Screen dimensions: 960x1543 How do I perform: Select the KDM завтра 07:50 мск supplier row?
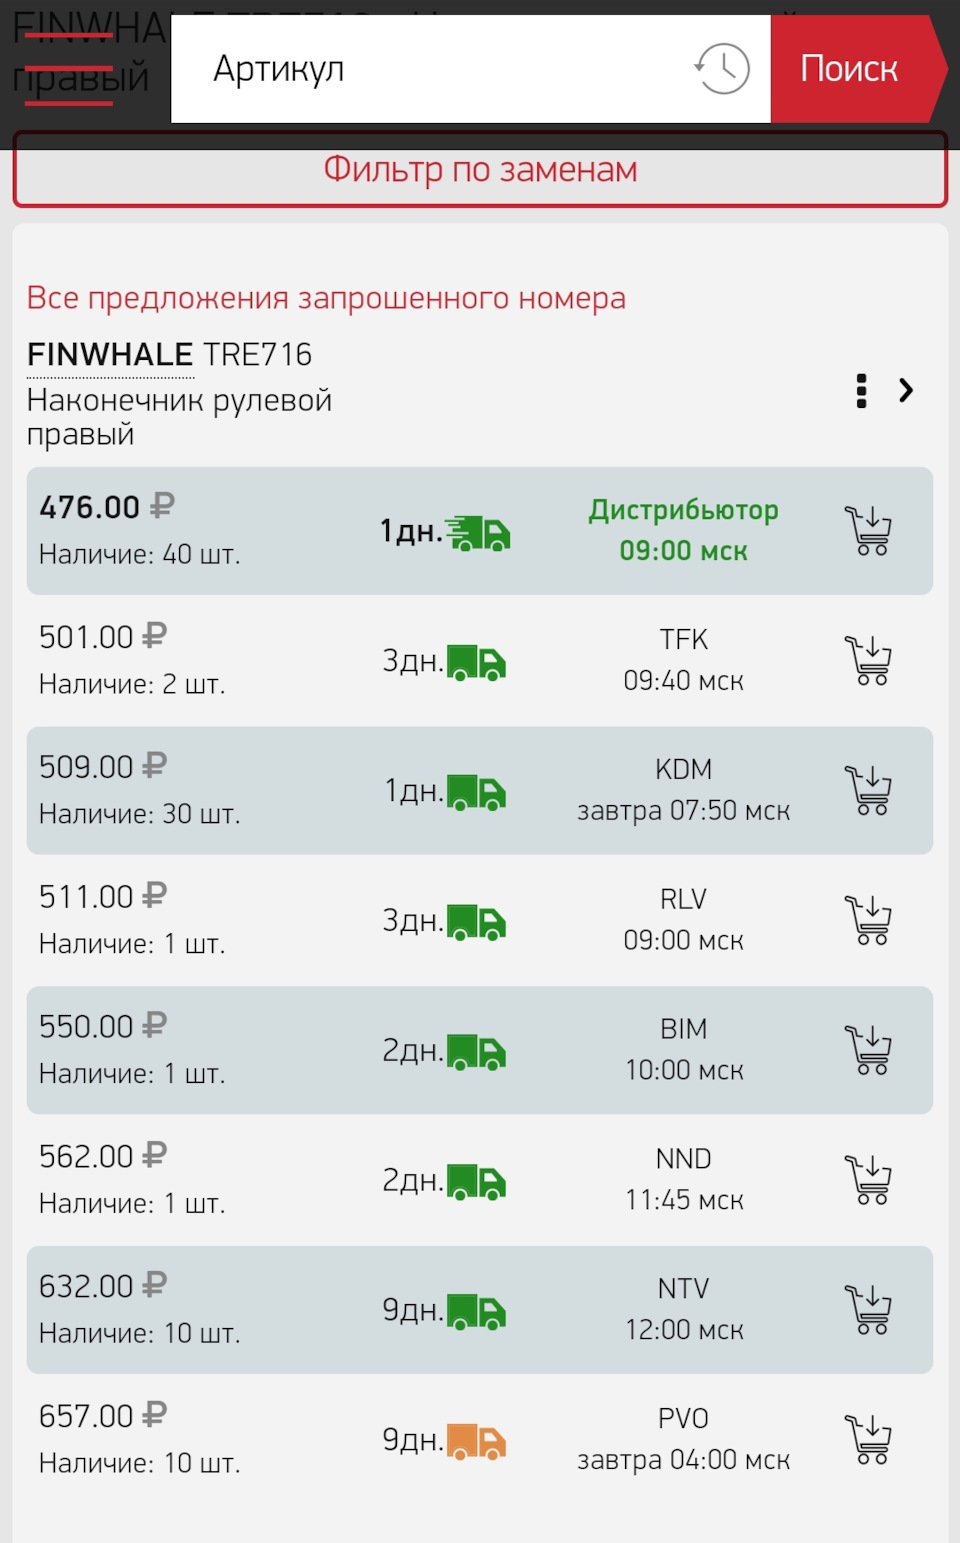(x=480, y=791)
